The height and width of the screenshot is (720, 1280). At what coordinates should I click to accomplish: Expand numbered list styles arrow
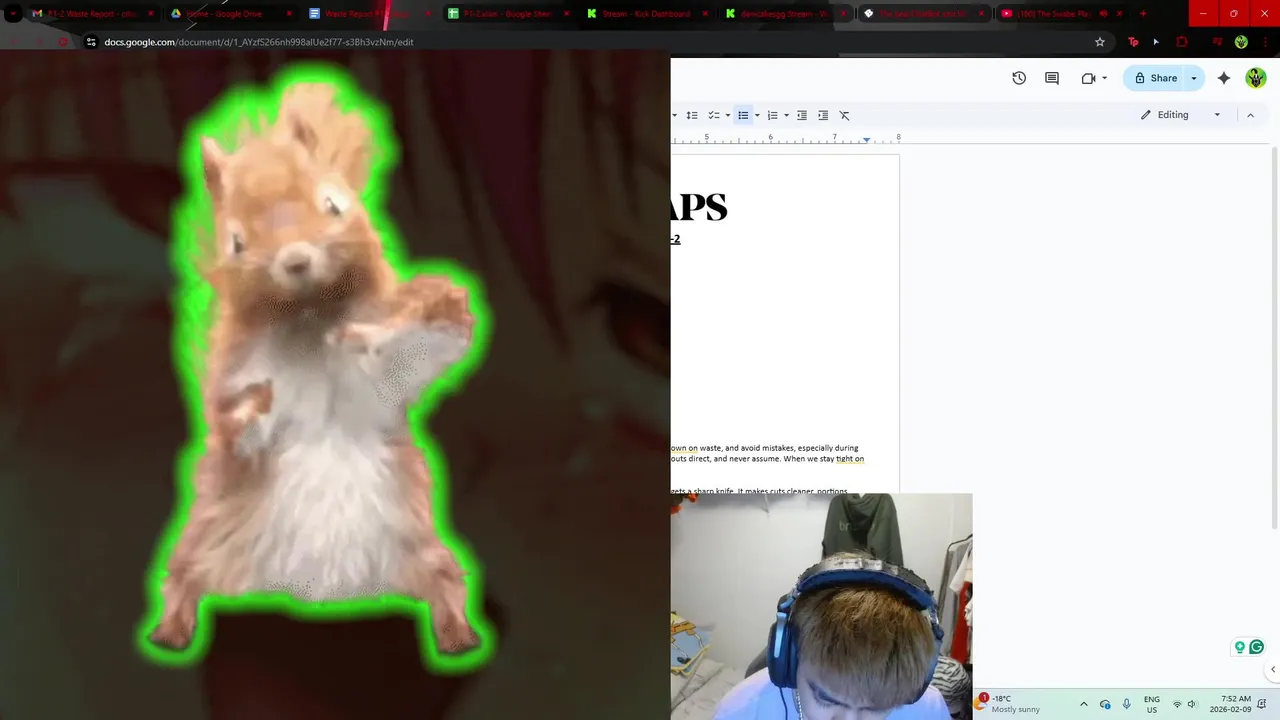(x=786, y=115)
